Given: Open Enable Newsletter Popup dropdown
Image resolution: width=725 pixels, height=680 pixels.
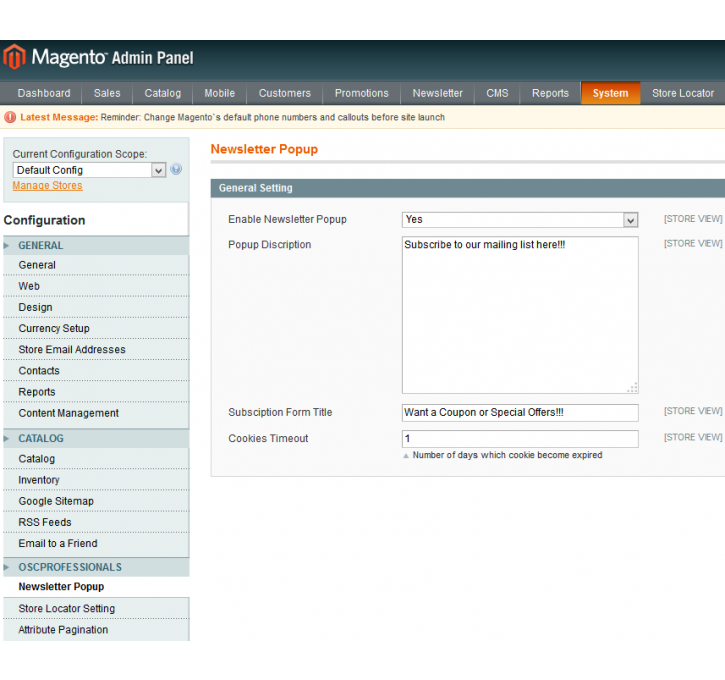Looking at the screenshot, I should click(520, 220).
